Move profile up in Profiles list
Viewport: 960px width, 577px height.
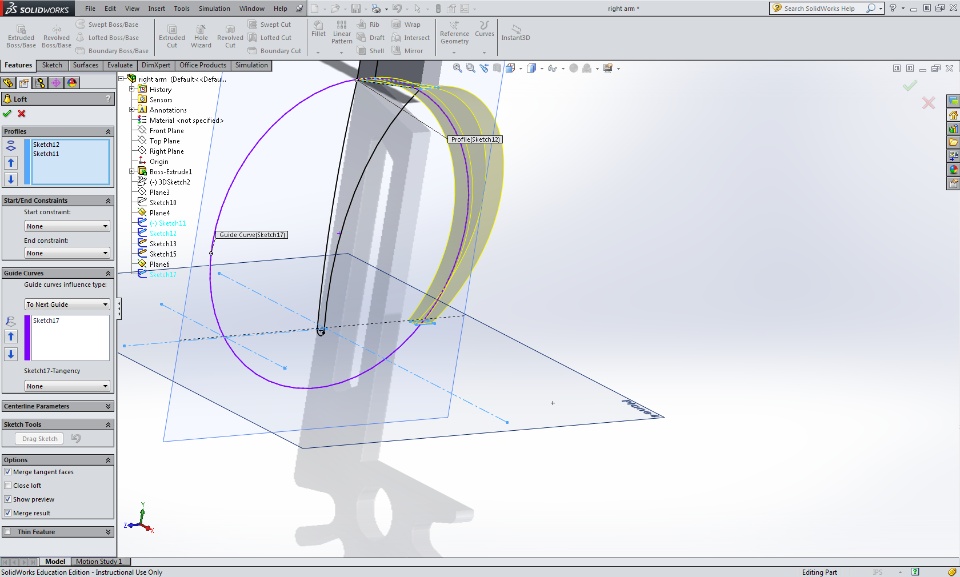(11, 162)
